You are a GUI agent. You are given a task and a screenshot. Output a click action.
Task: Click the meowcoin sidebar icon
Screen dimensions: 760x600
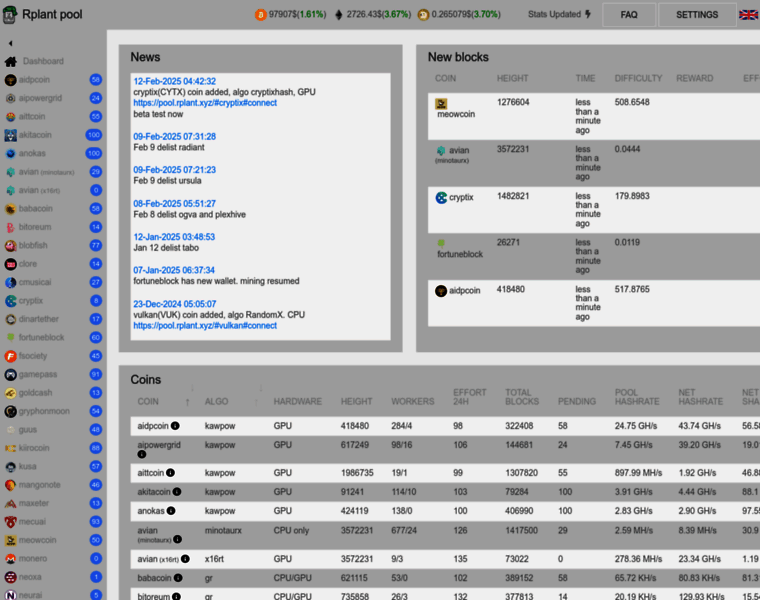click(10, 540)
